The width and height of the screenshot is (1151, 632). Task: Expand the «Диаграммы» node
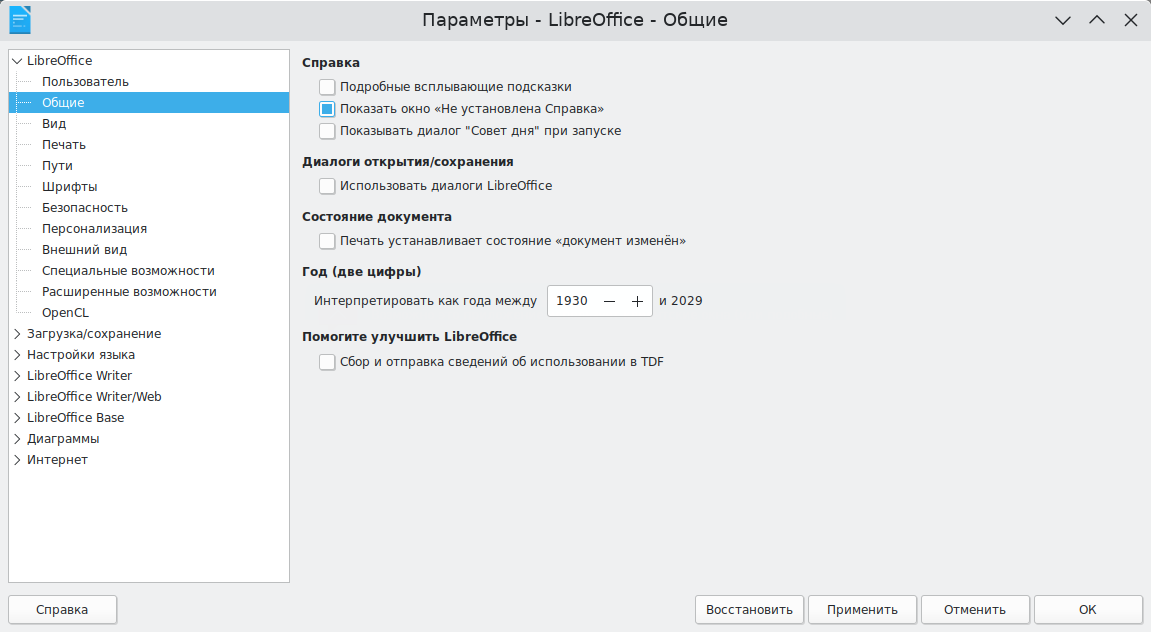[x=17, y=439]
